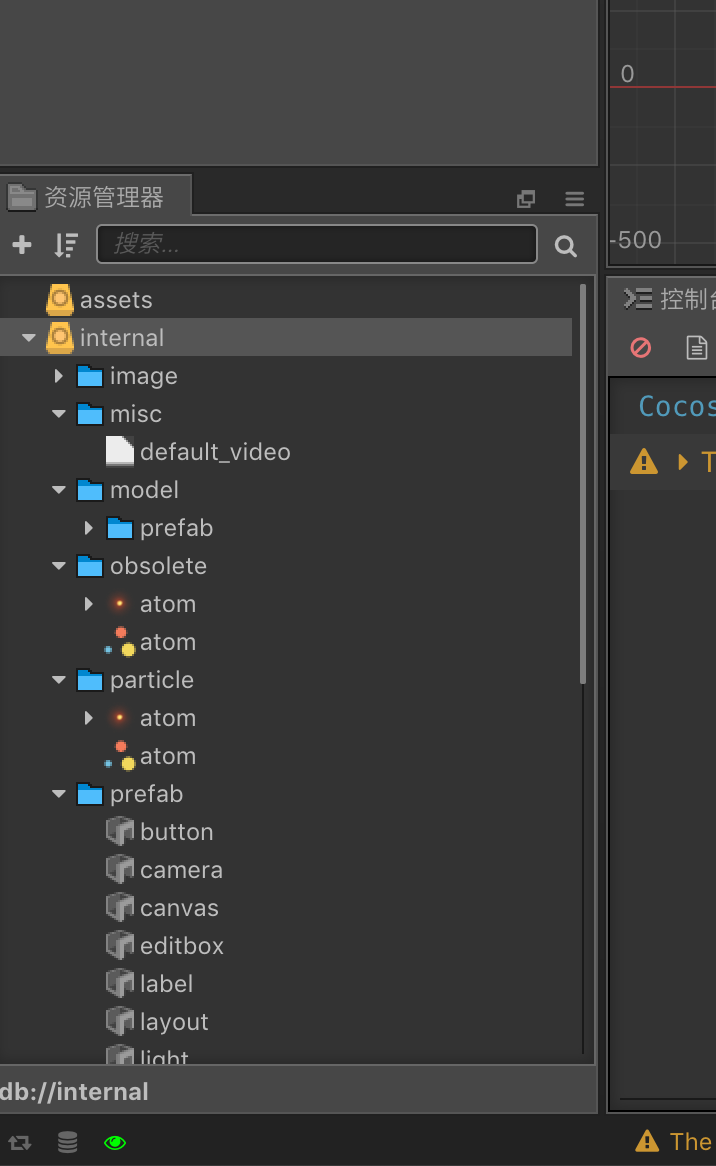Viewport: 716px width, 1166px height.
Task: Click the red clear console icon
Action: pyautogui.click(x=641, y=347)
